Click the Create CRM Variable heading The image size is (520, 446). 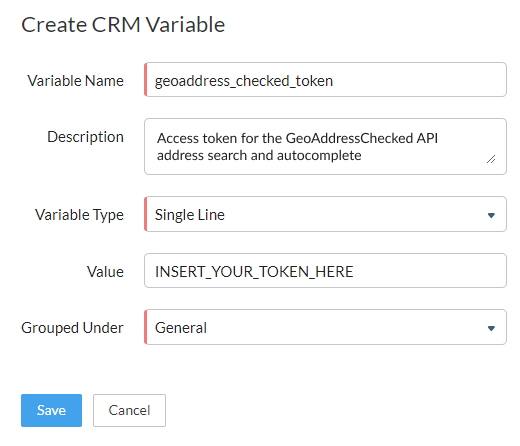pos(123,25)
